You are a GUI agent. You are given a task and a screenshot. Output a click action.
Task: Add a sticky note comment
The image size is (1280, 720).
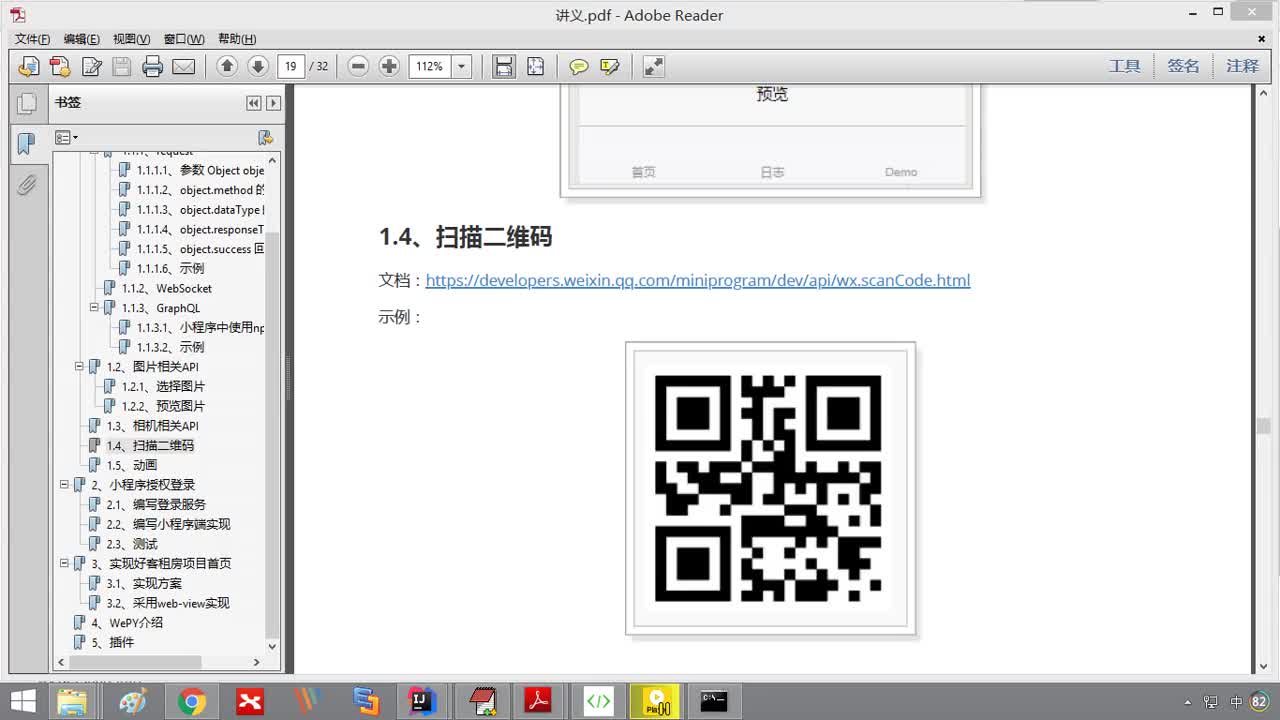[579, 66]
